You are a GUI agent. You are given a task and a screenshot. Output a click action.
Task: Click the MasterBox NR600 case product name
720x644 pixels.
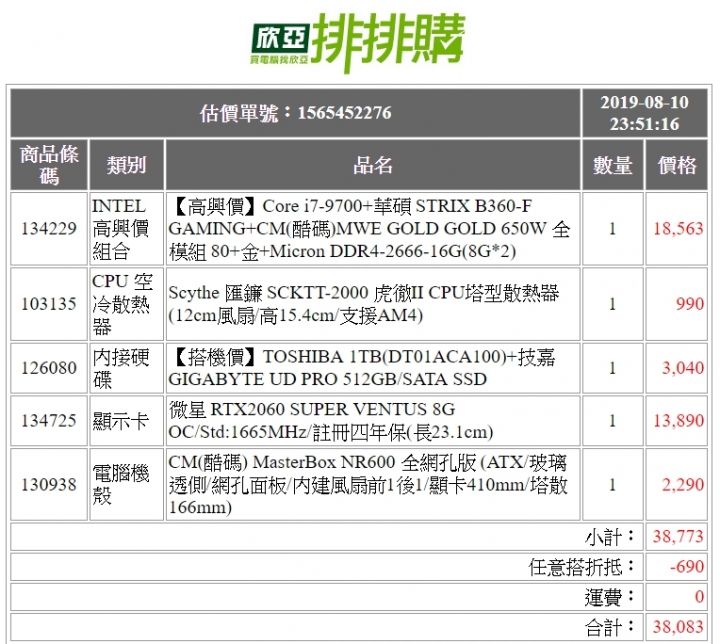368,485
